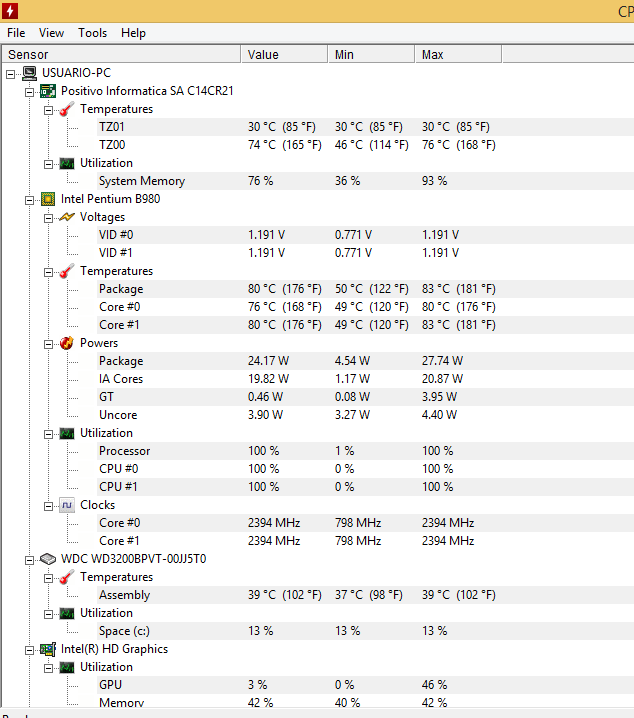The image size is (634, 718).
Task: Click the USUARIO-PC computer icon
Action: (x=29, y=73)
